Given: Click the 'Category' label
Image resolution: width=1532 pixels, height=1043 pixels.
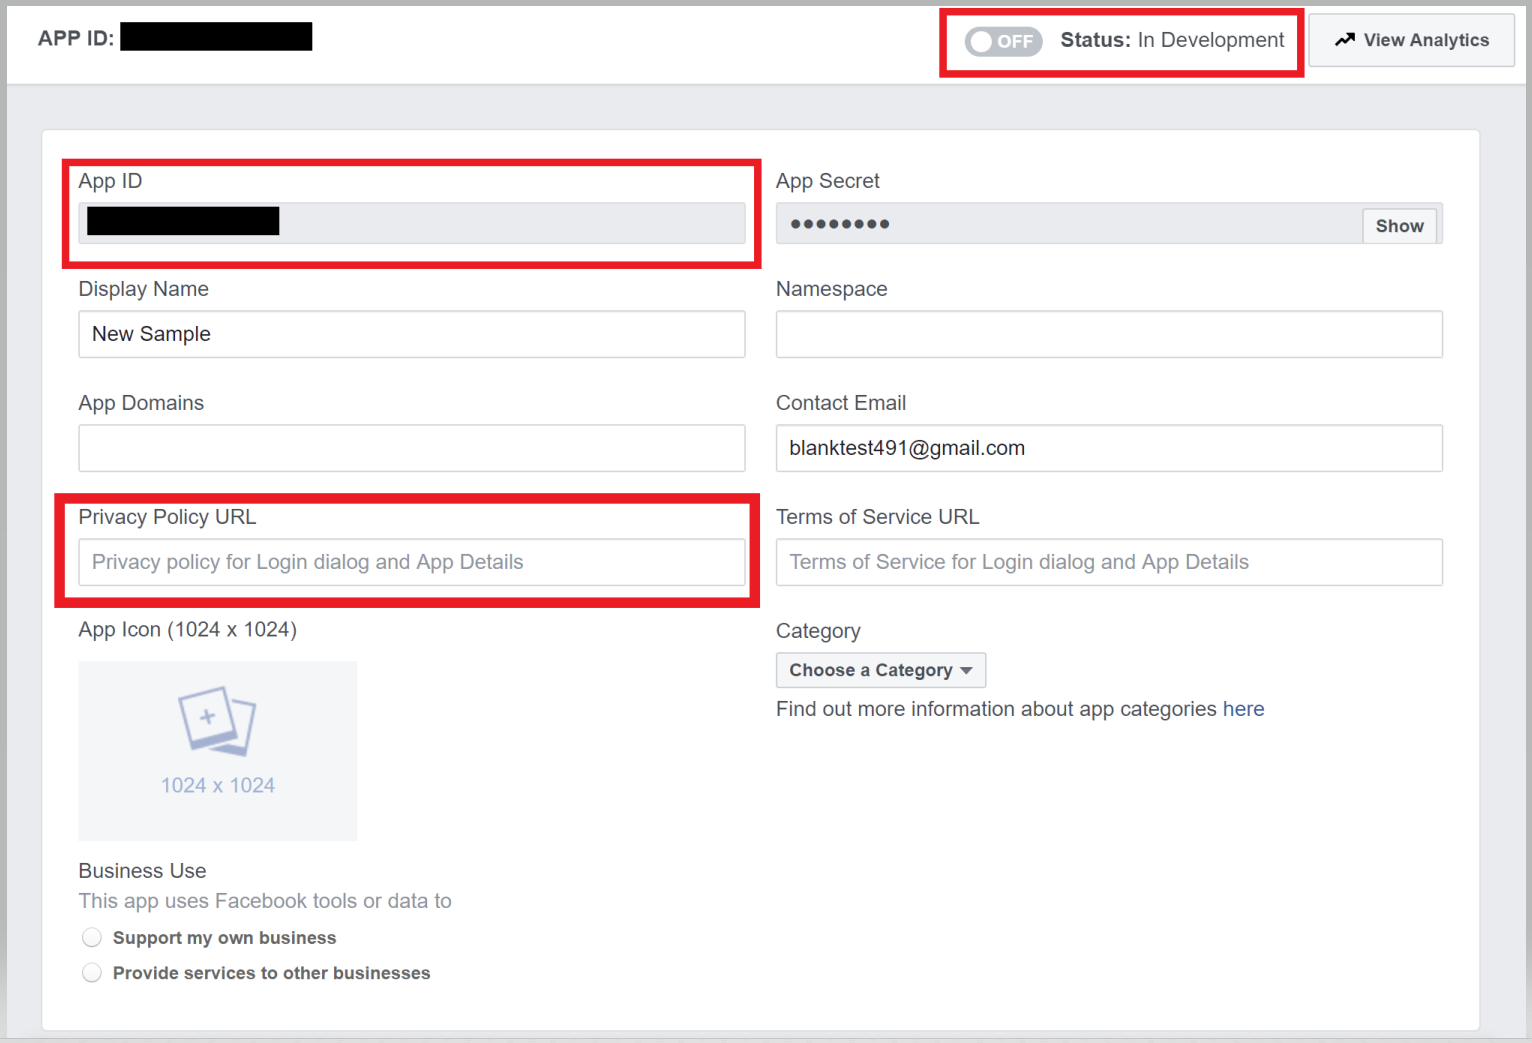Looking at the screenshot, I should pos(818,631).
